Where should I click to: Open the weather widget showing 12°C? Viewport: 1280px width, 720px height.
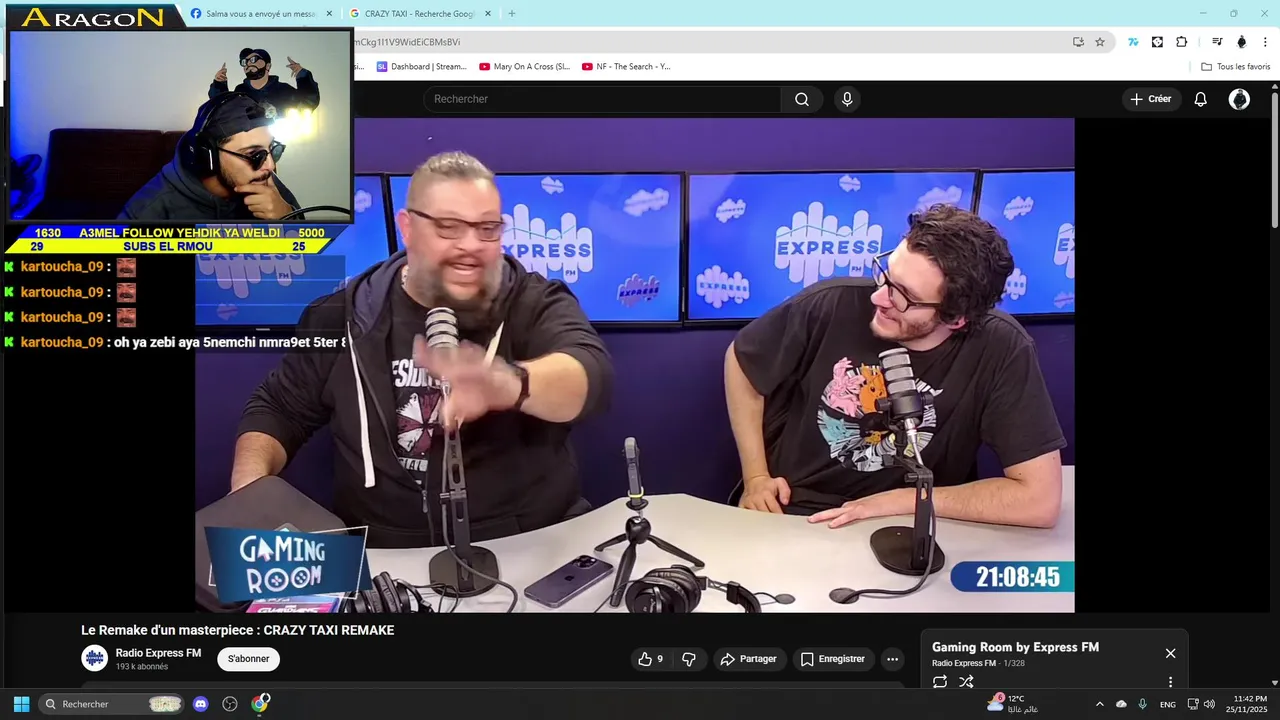[x=1013, y=704]
